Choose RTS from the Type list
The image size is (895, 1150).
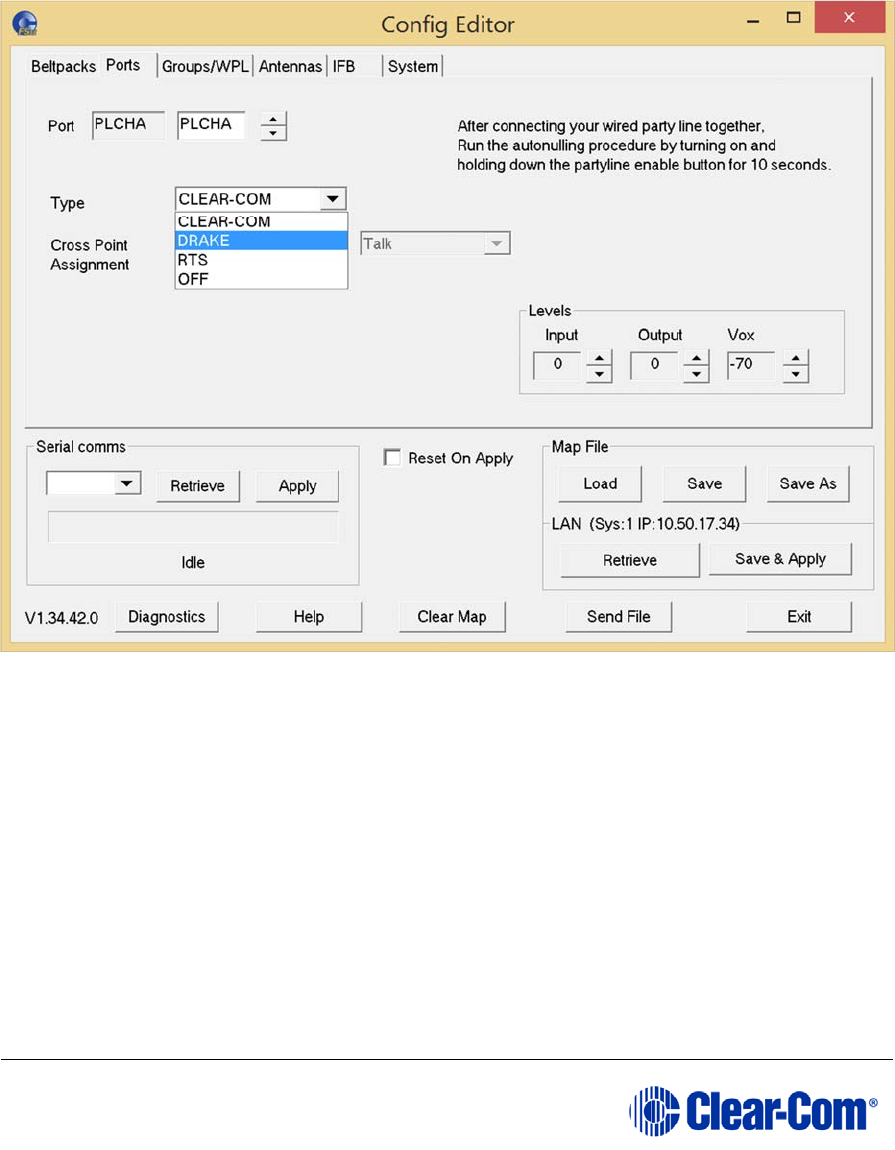point(260,260)
